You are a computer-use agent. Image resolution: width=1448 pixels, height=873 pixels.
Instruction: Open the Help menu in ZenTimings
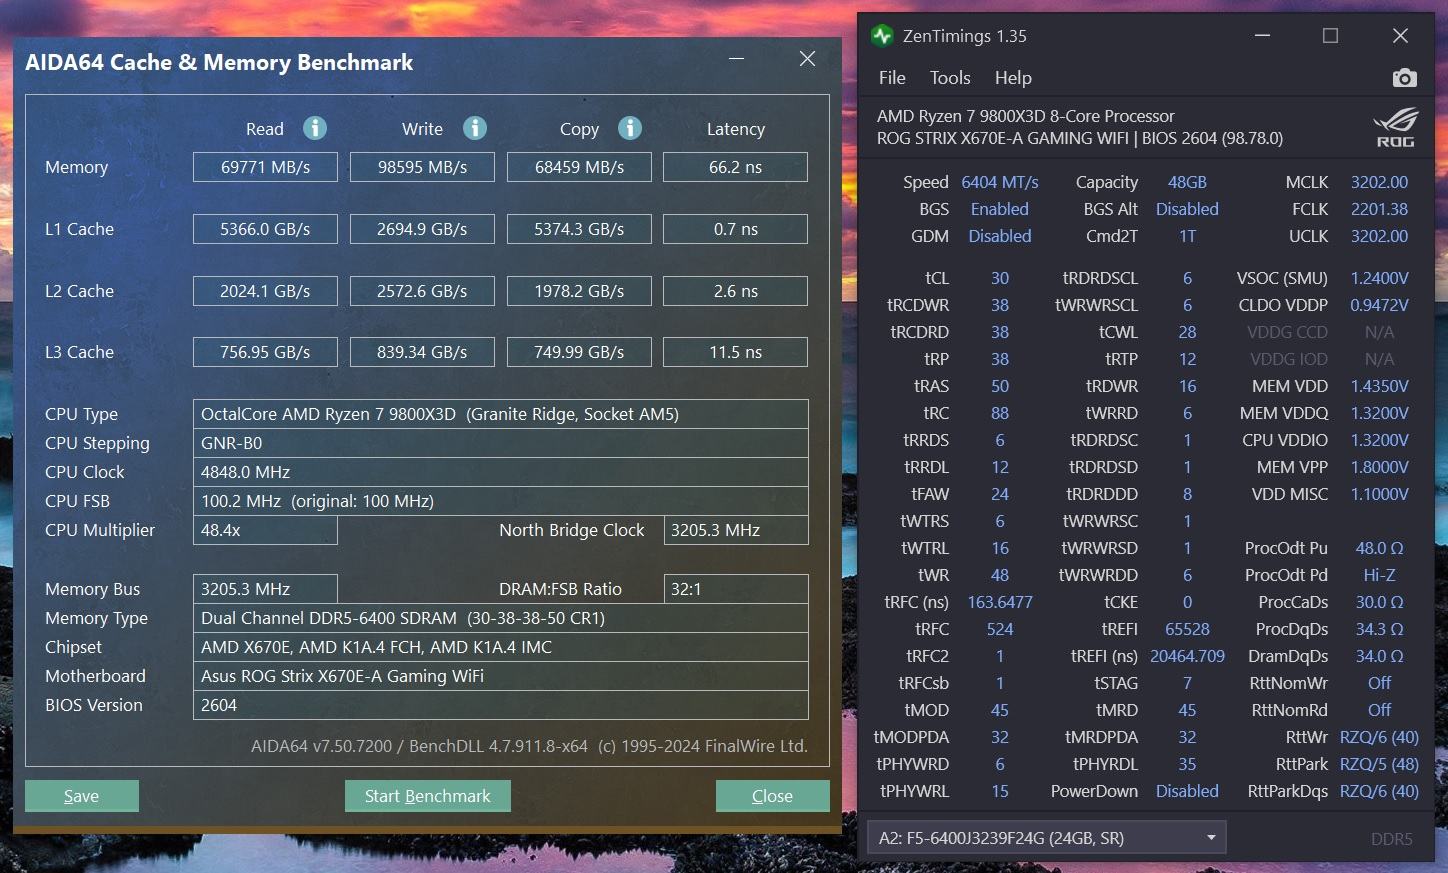1013,78
